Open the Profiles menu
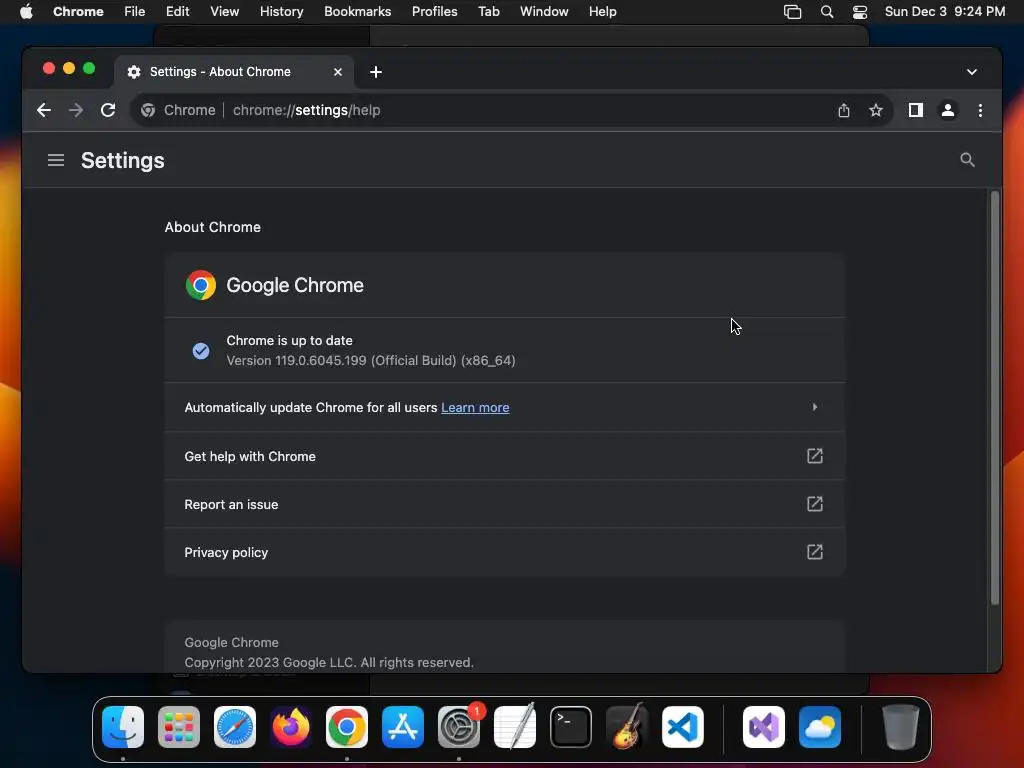 click(x=434, y=12)
